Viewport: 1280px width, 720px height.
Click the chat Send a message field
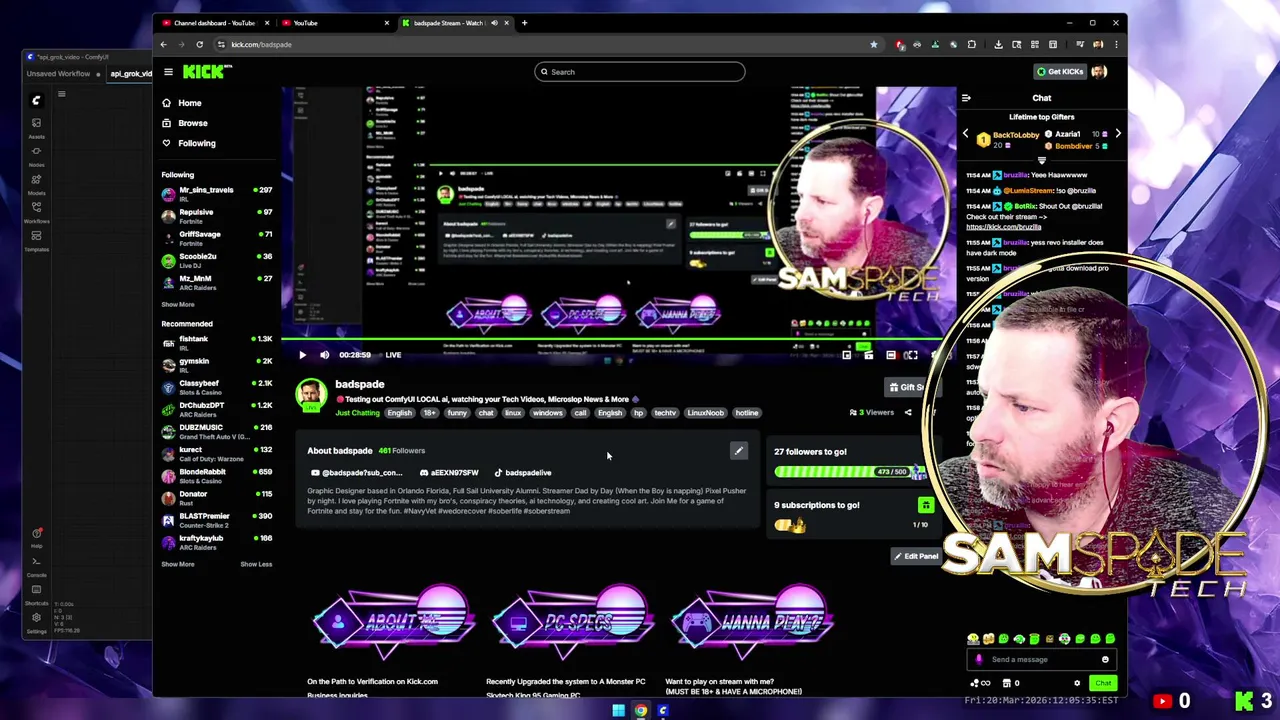tap(1040, 660)
